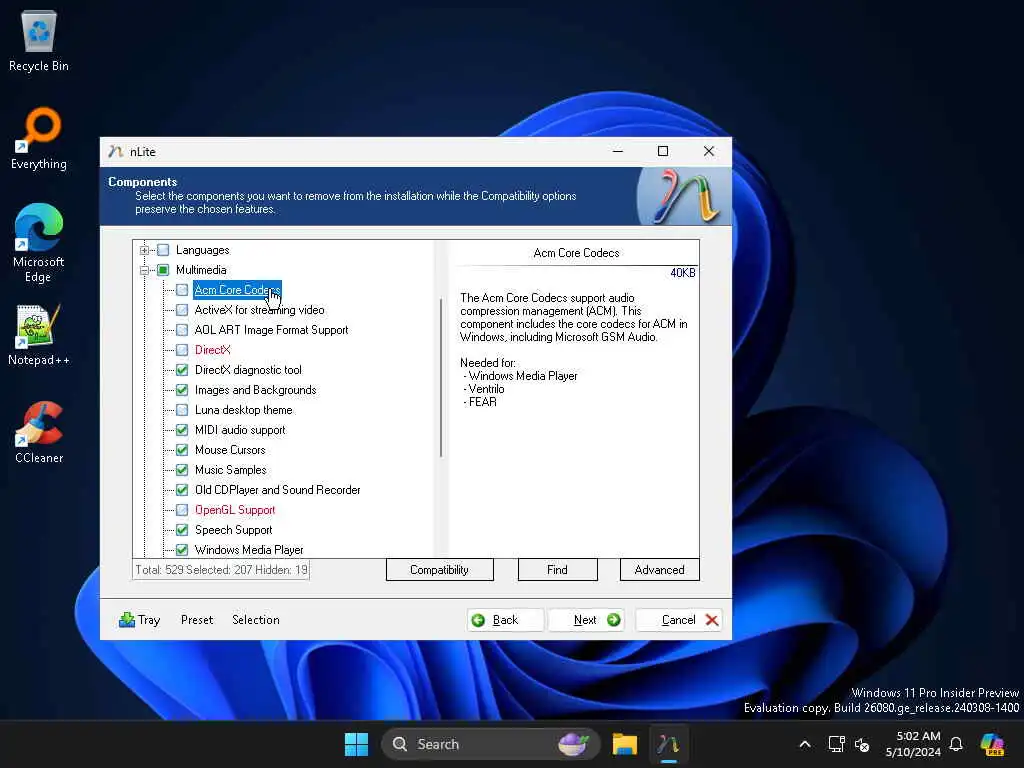Click the muted volume tray icon
The image size is (1024, 768).
tap(862, 744)
